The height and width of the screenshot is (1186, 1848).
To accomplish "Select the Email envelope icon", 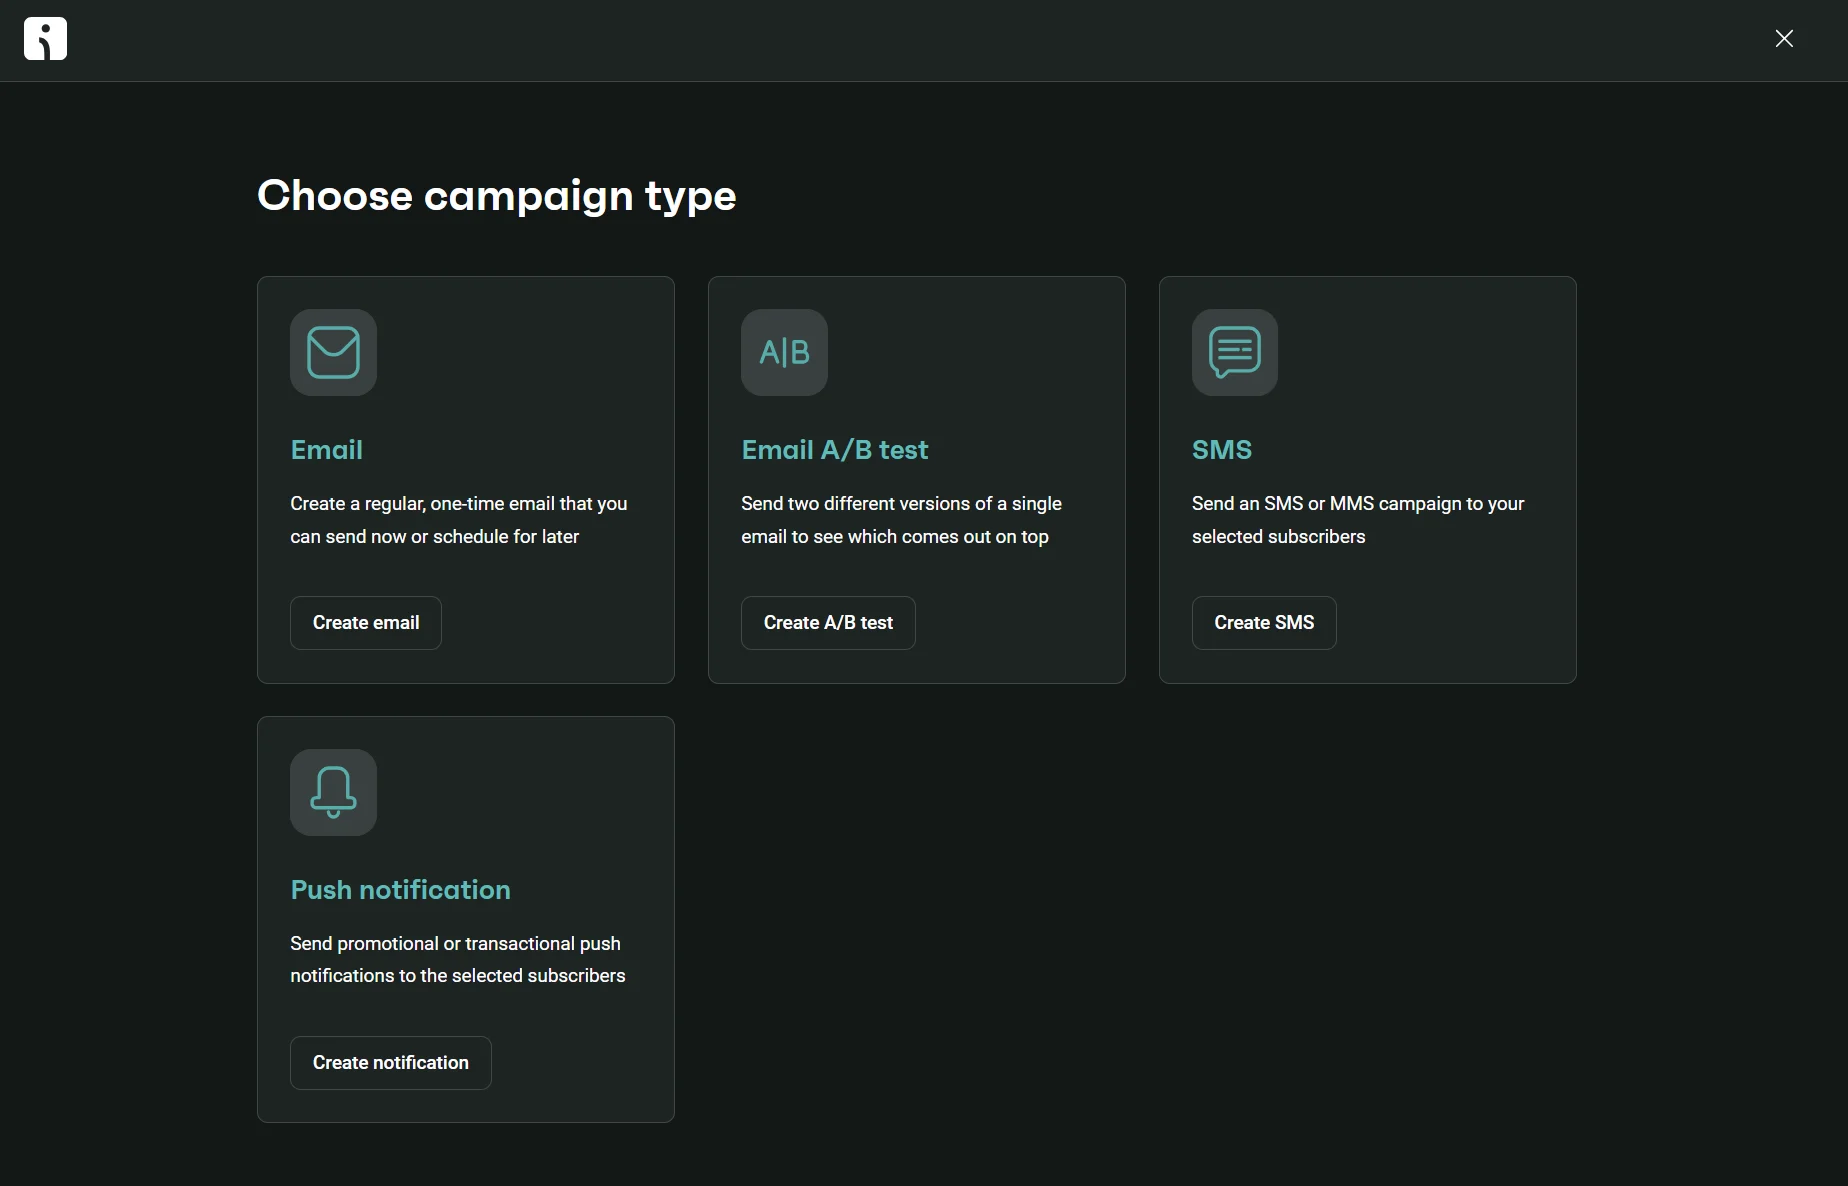I will point(333,352).
